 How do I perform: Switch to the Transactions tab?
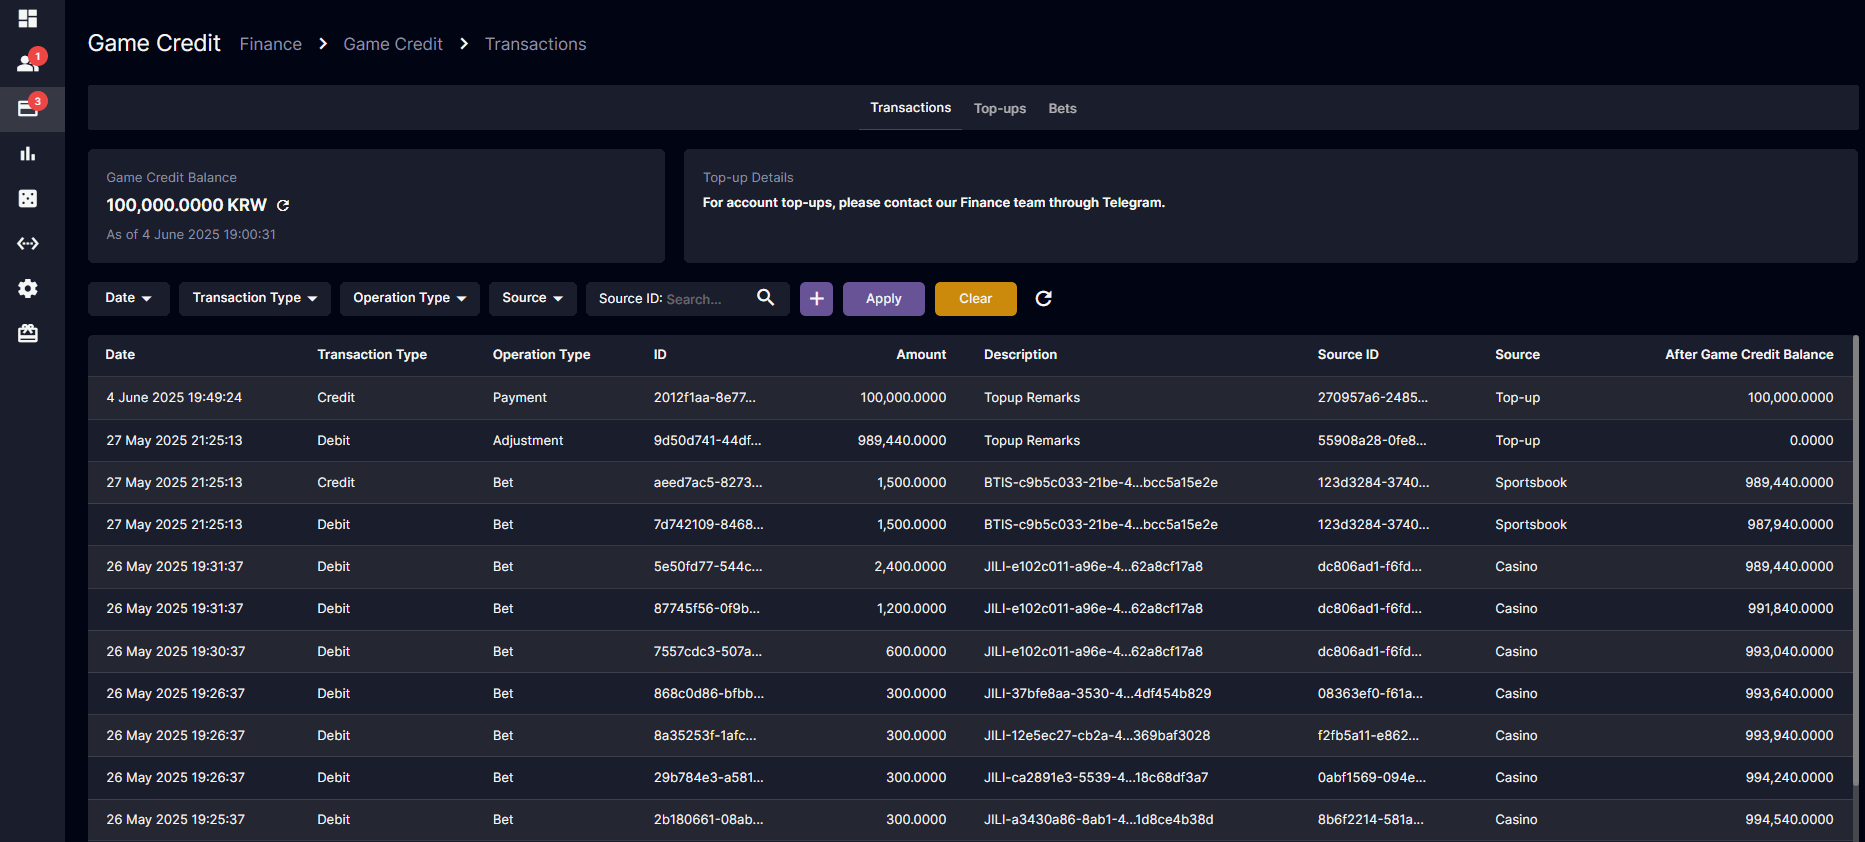click(x=910, y=108)
